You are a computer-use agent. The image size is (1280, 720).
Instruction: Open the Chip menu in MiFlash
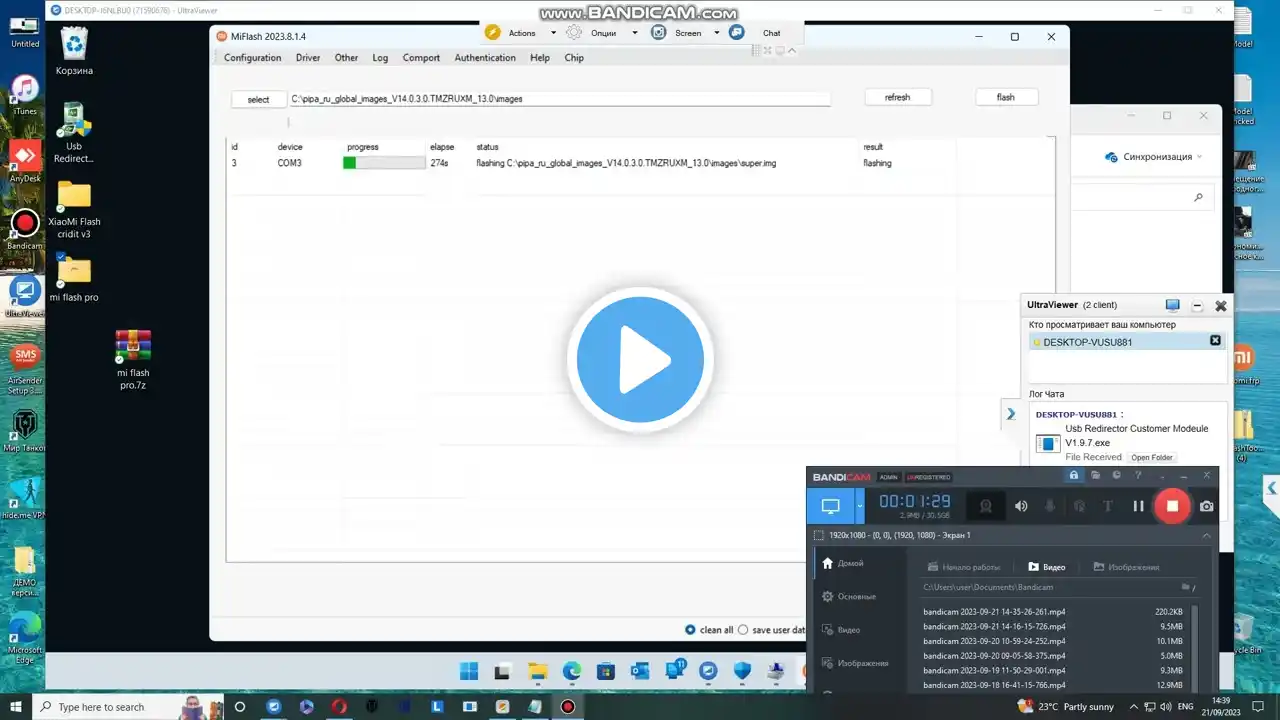[574, 58]
